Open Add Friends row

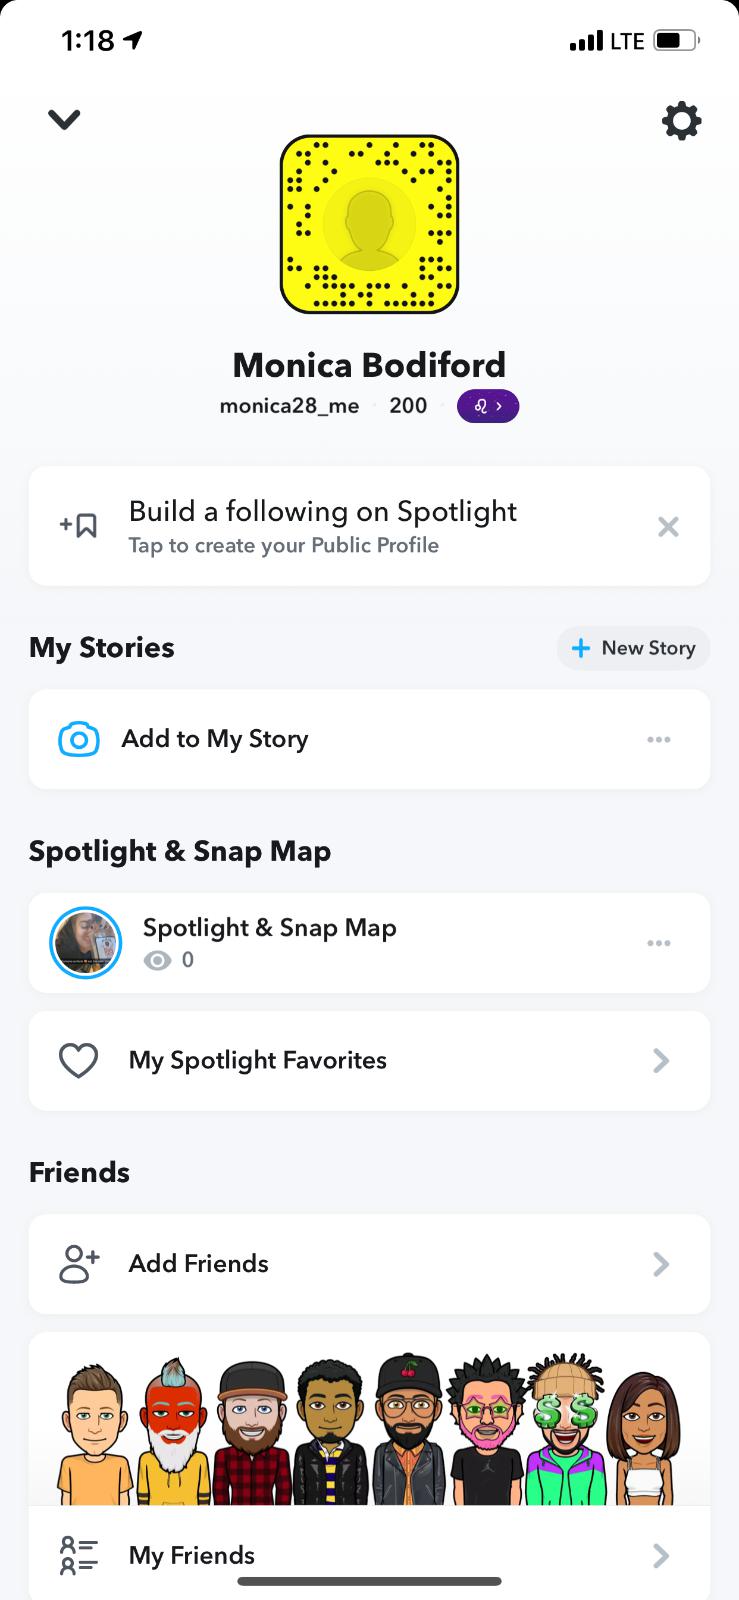pyautogui.click(x=369, y=1264)
